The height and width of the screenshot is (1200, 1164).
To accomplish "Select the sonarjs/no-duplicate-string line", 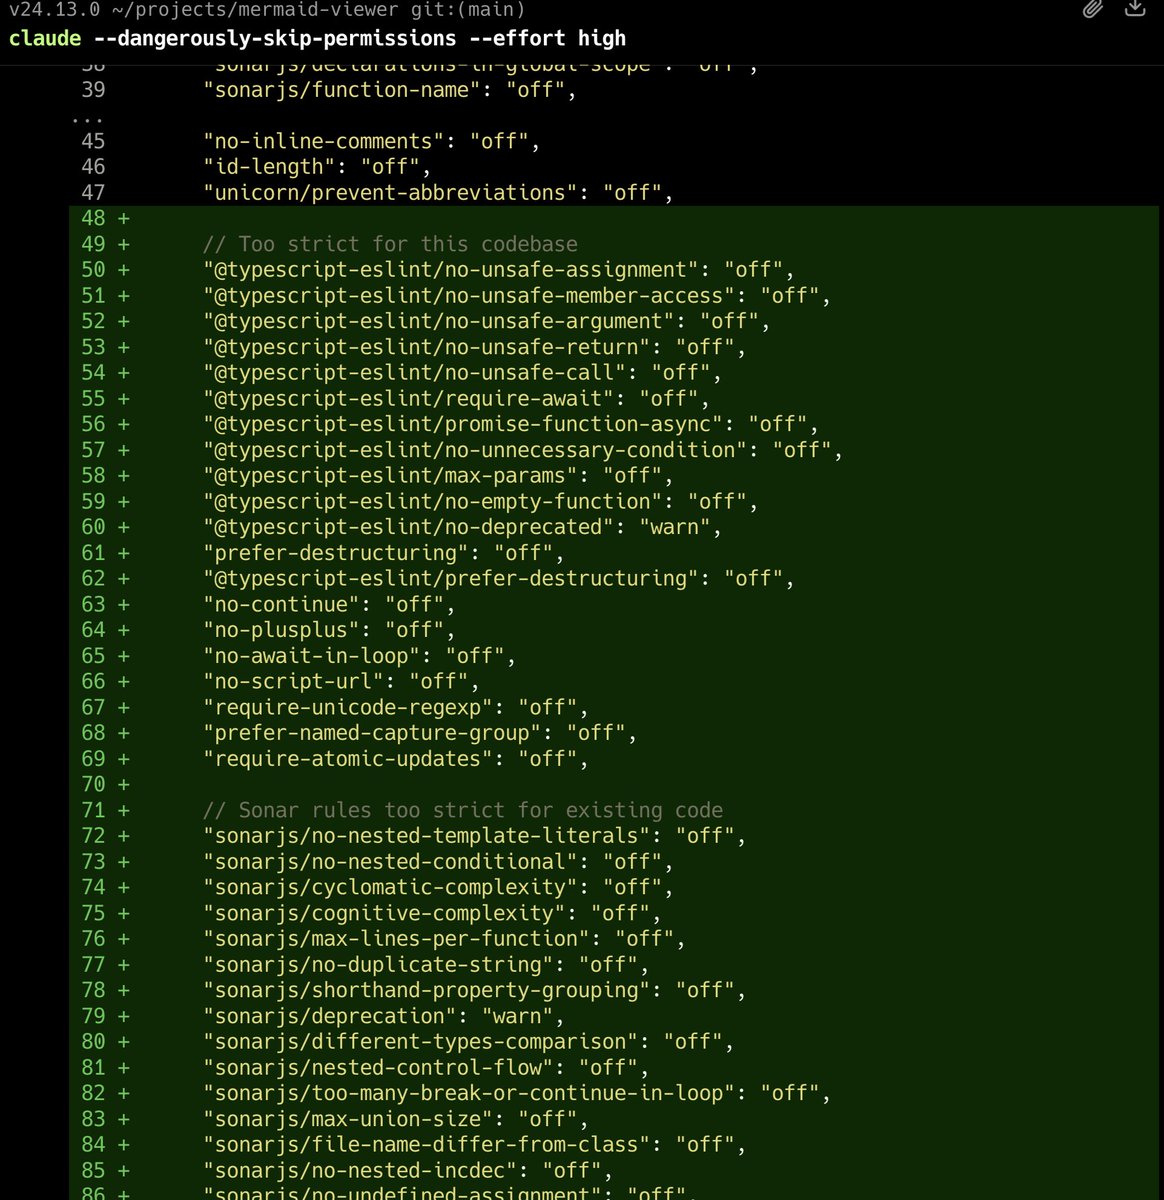I will click(x=426, y=966).
